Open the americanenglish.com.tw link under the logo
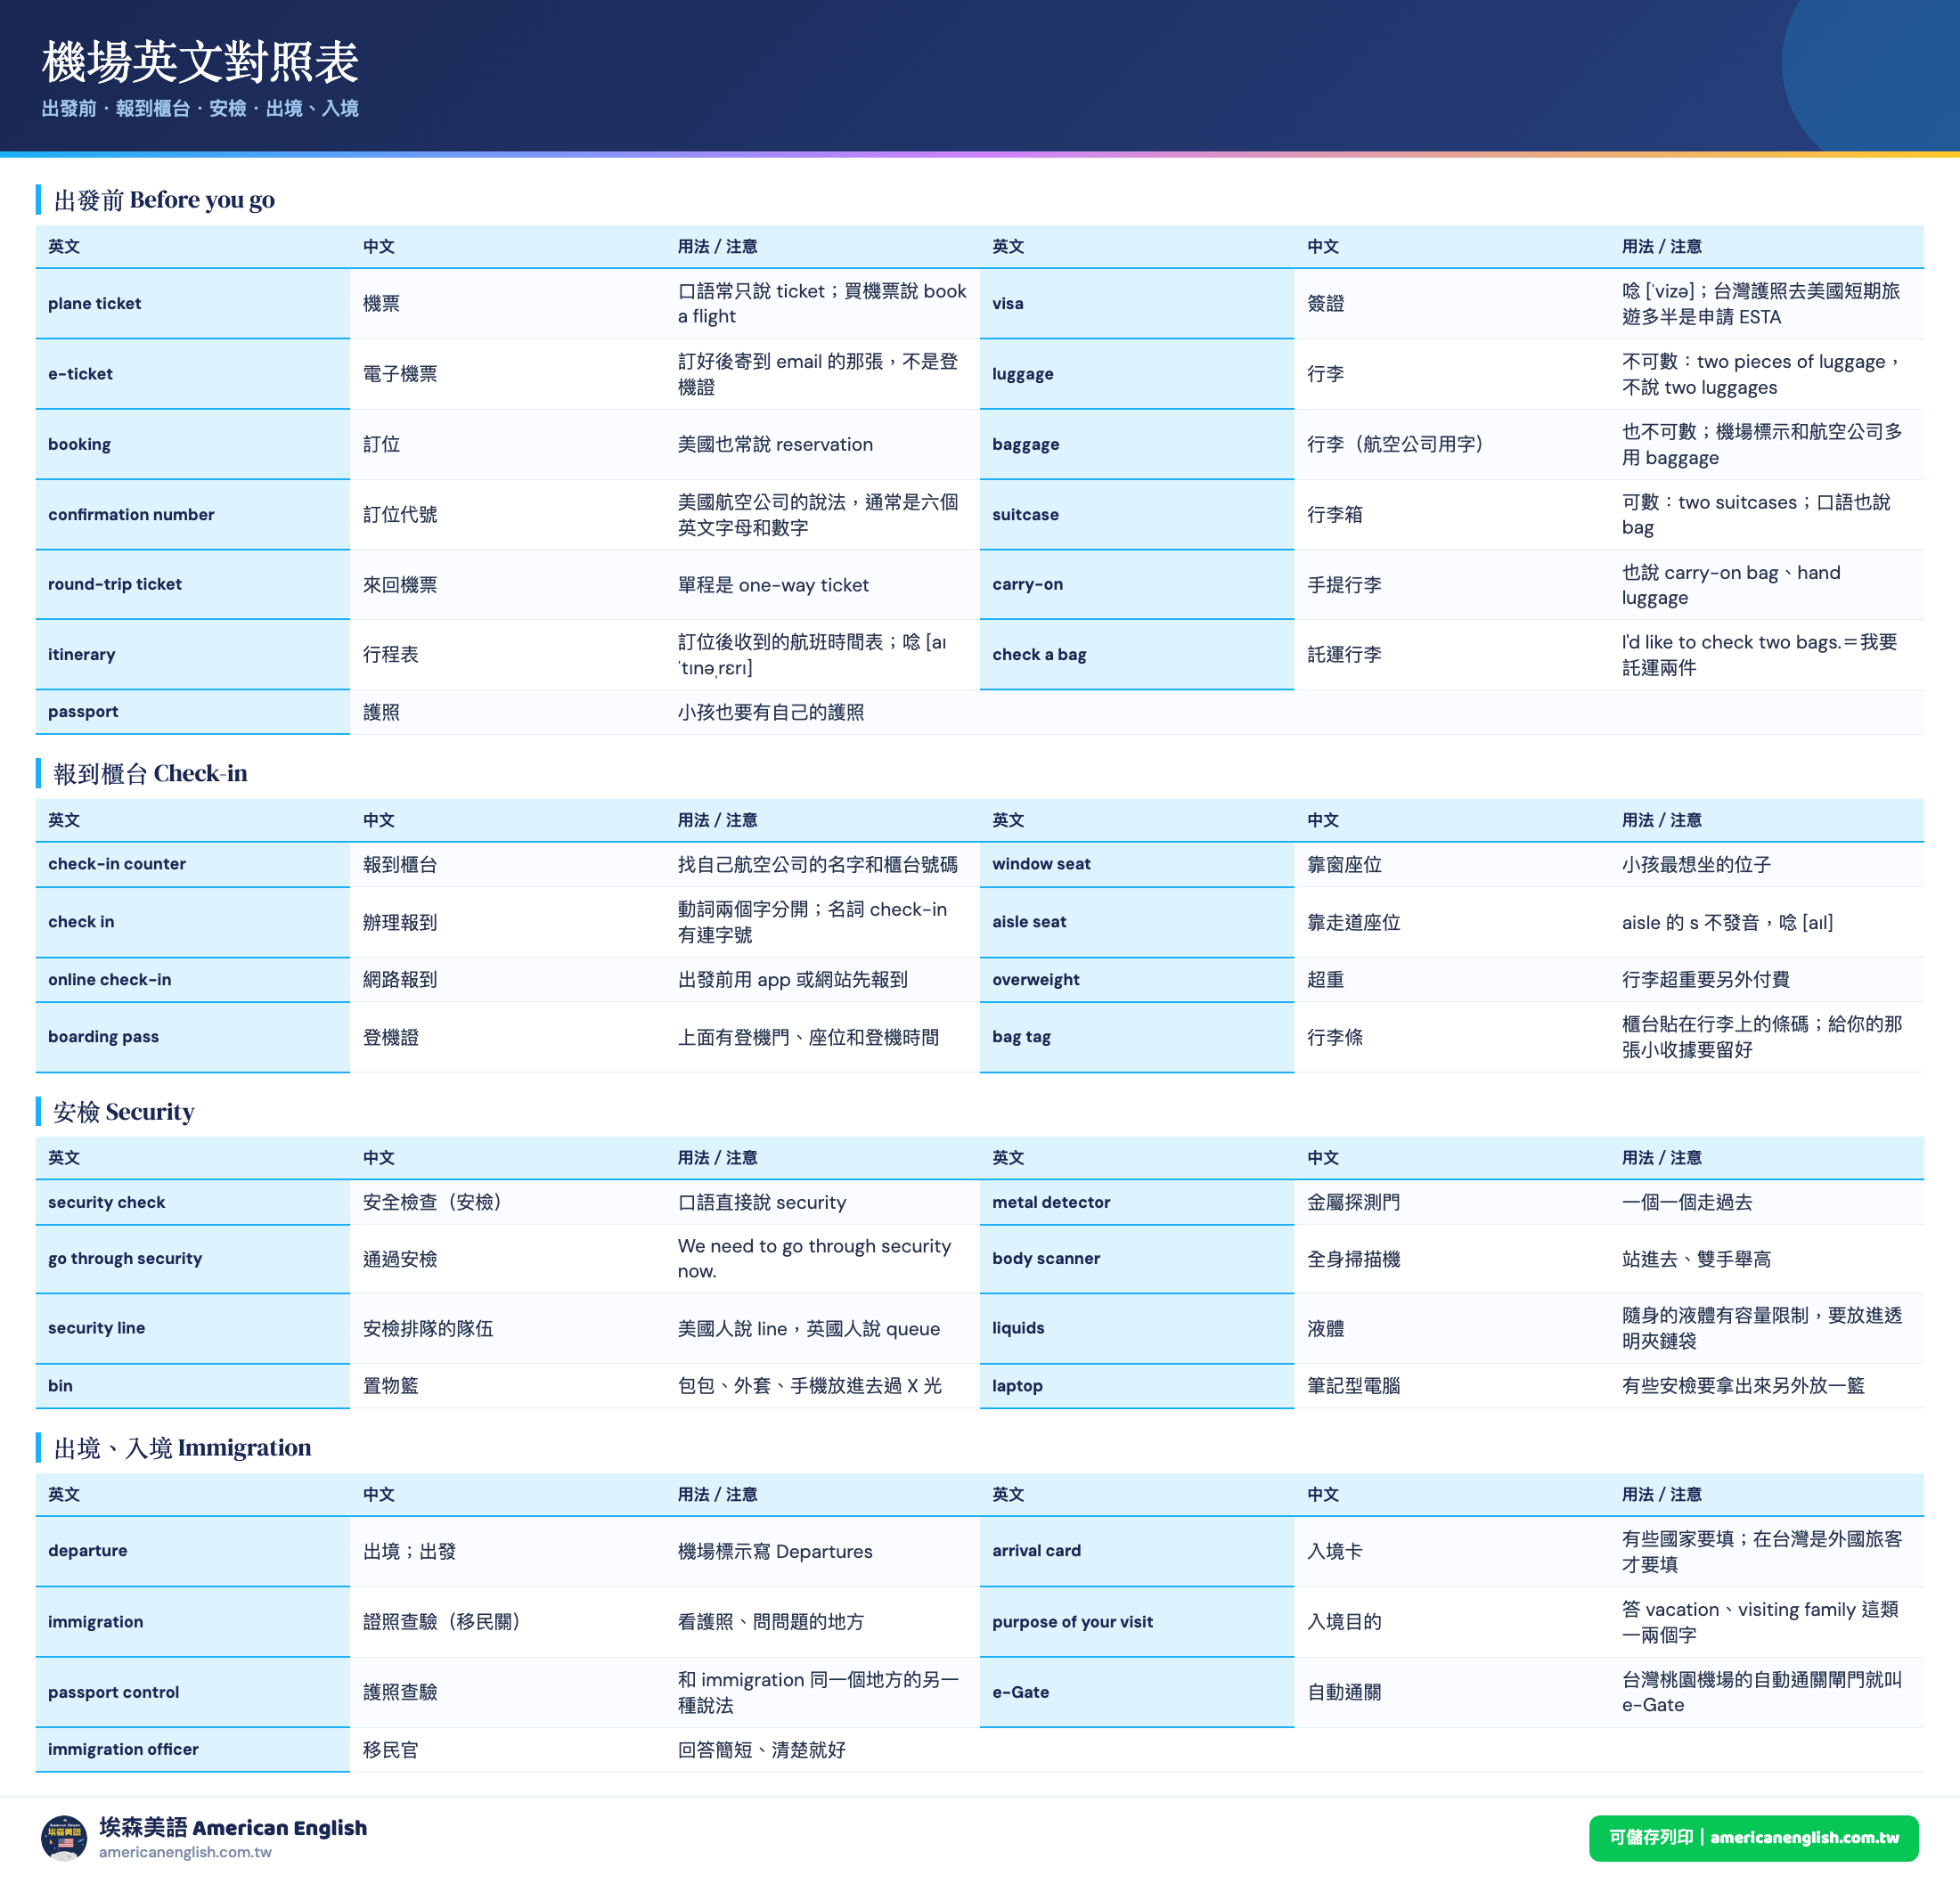This screenshot has height=1884, width=1960. tap(185, 1852)
